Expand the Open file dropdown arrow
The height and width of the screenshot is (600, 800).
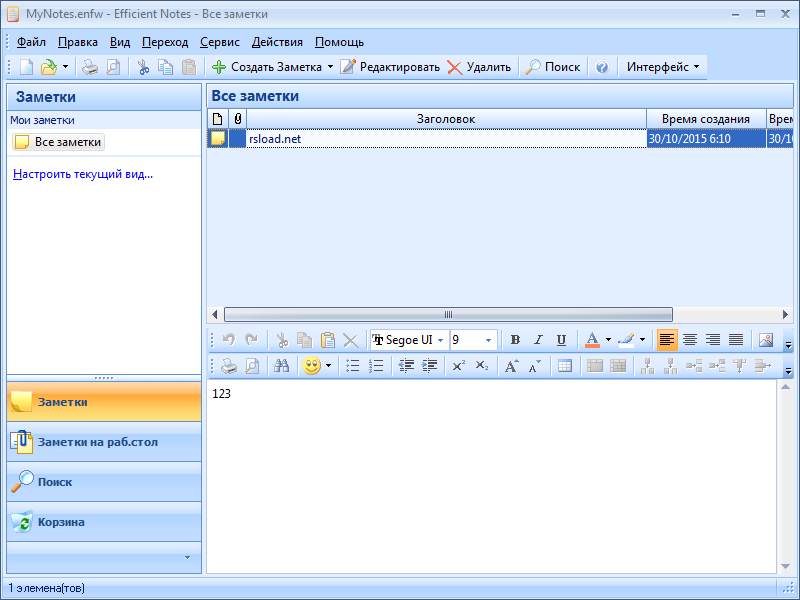[65, 67]
